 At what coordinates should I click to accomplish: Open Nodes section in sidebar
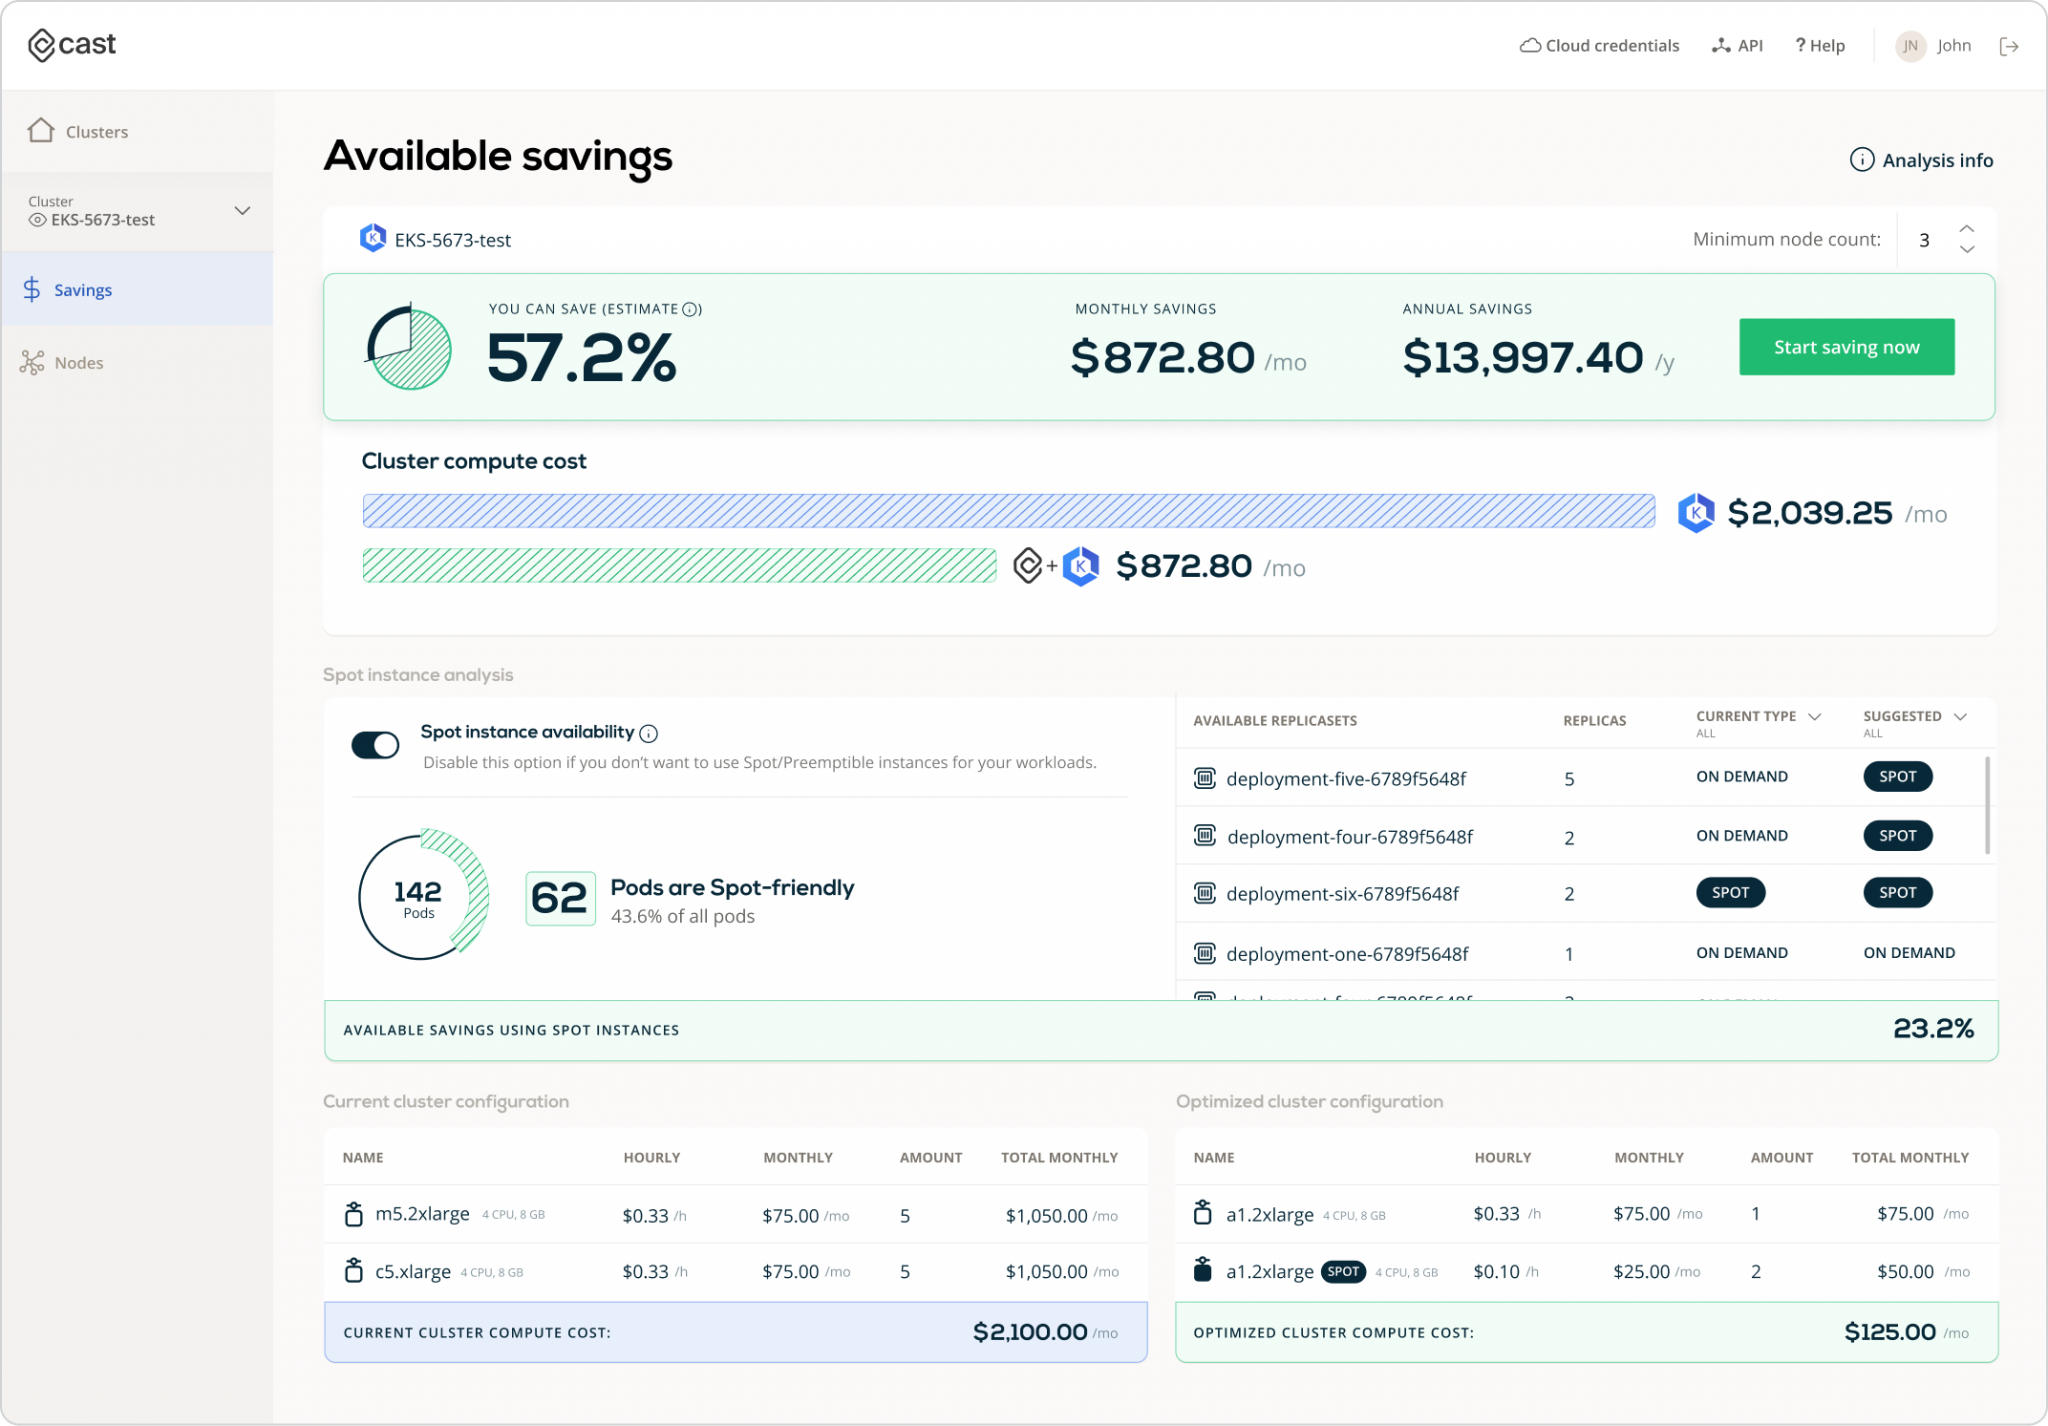point(78,363)
